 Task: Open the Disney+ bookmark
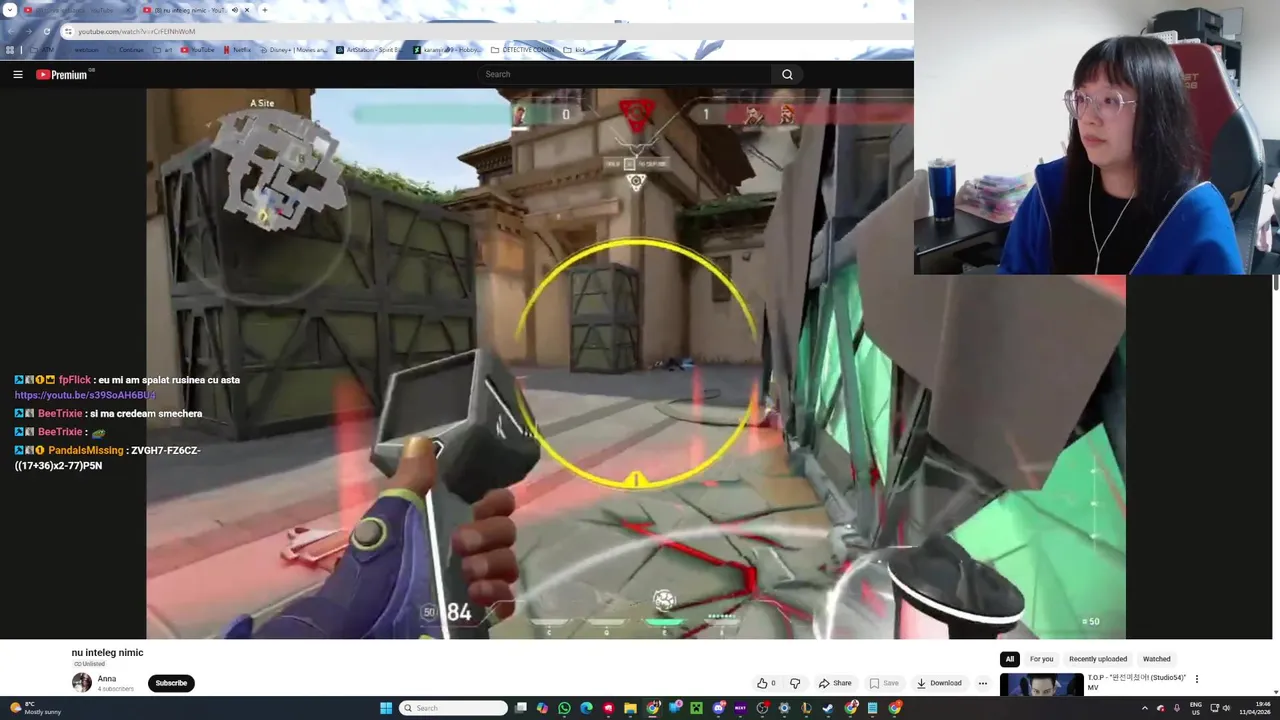(294, 50)
